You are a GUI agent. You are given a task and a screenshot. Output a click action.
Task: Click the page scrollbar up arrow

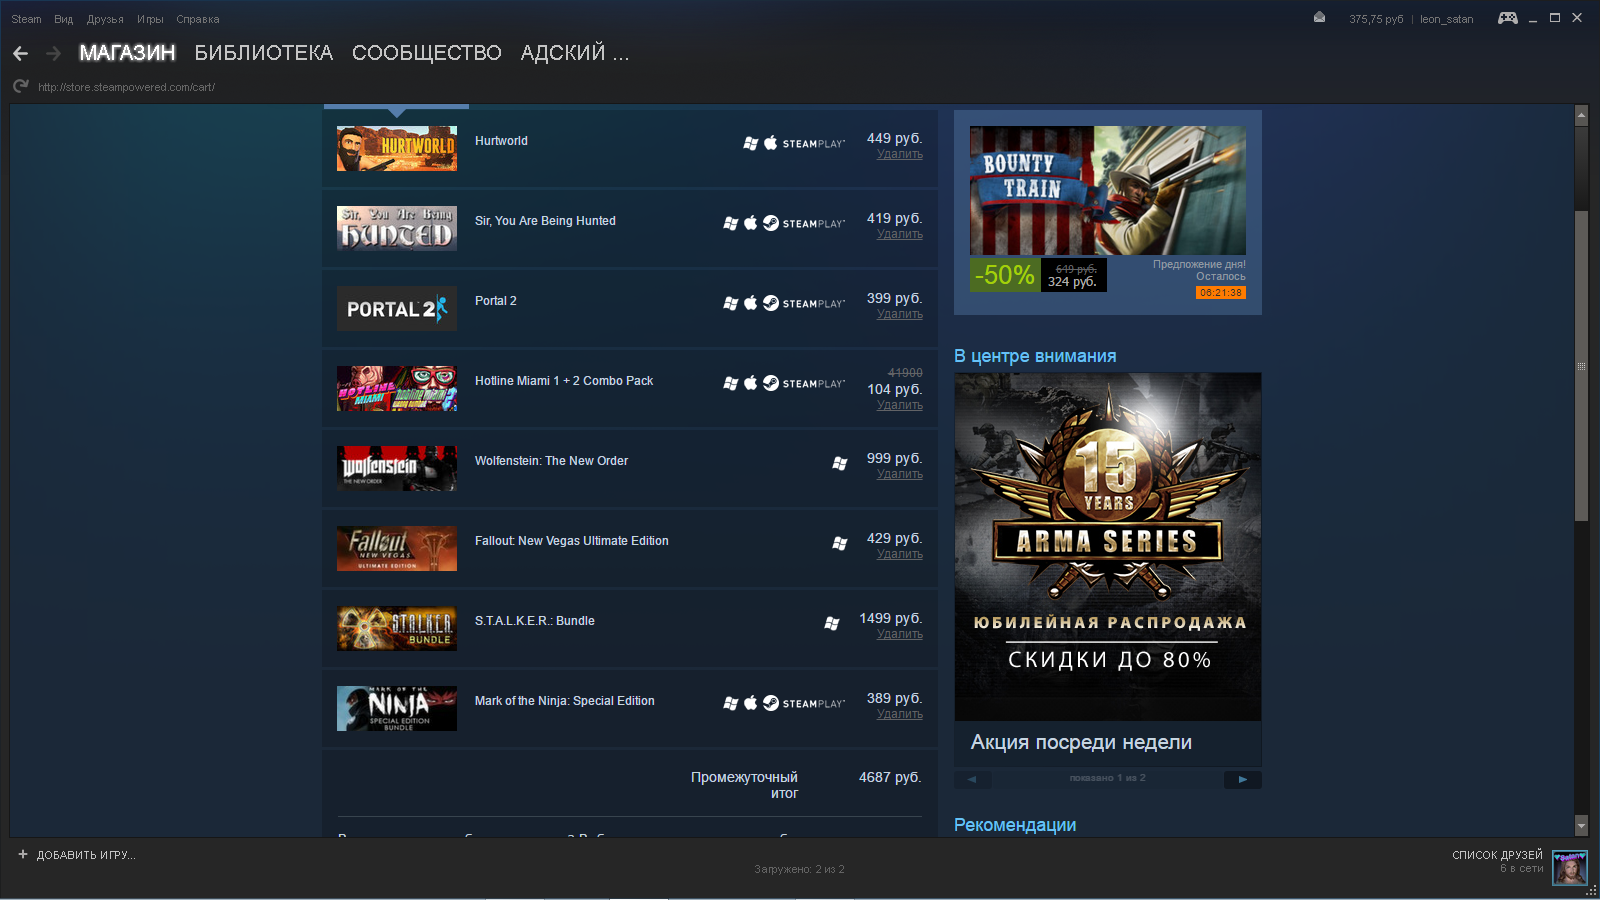pos(1581,116)
